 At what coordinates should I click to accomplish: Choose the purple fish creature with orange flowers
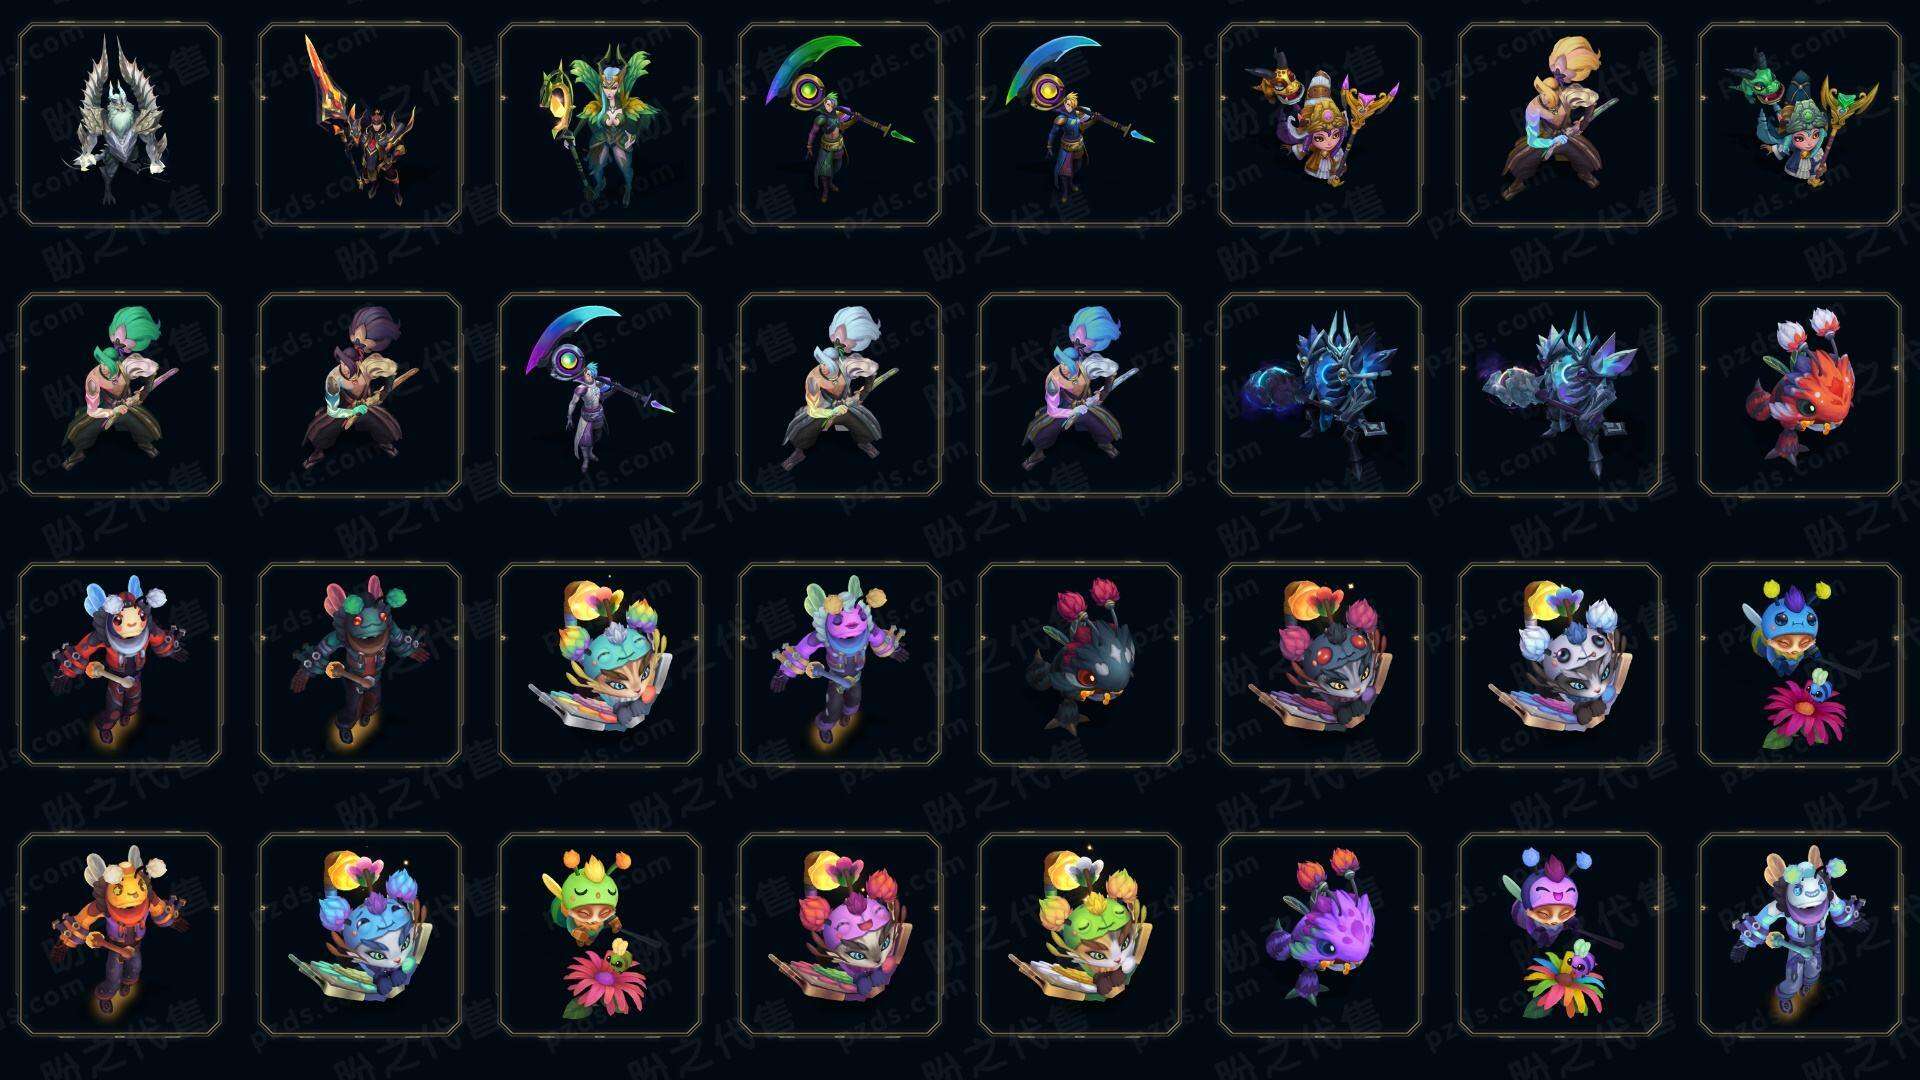(1320, 935)
